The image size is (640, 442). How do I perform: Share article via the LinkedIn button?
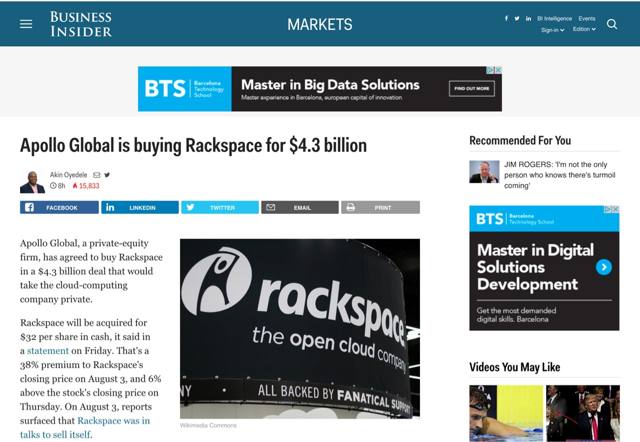tap(139, 207)
